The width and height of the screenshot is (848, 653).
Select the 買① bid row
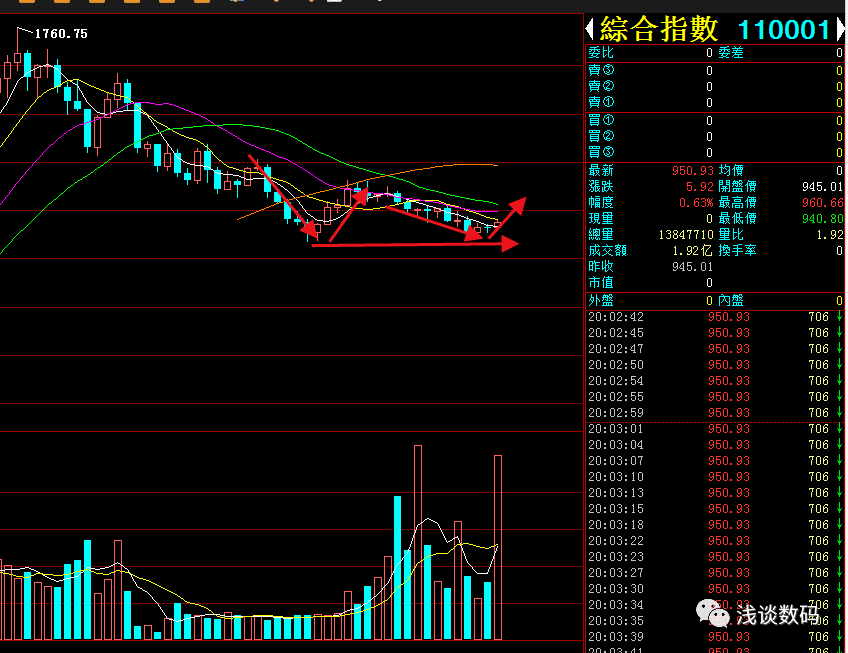(x=715, y=120)
